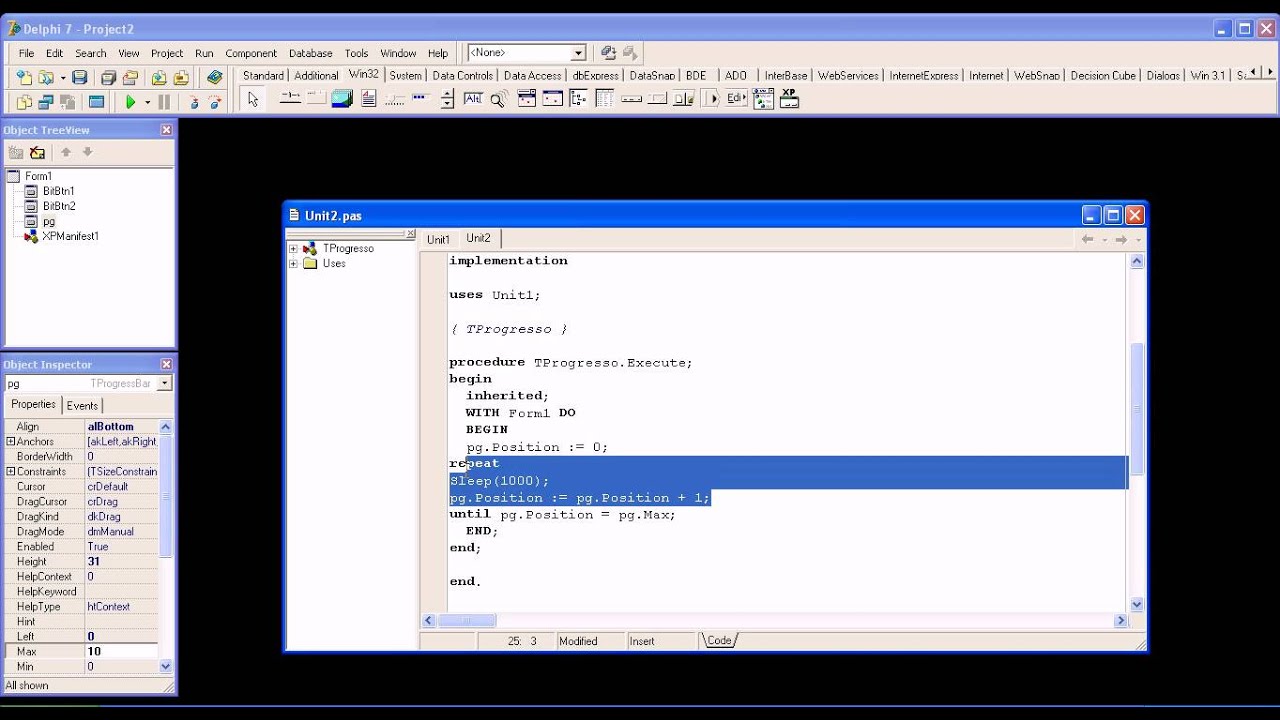Viewport: 1280px width, 720px height.
Task: Click the Step Over debug icon
Action: pyautogui.click(x=214, y=101)
